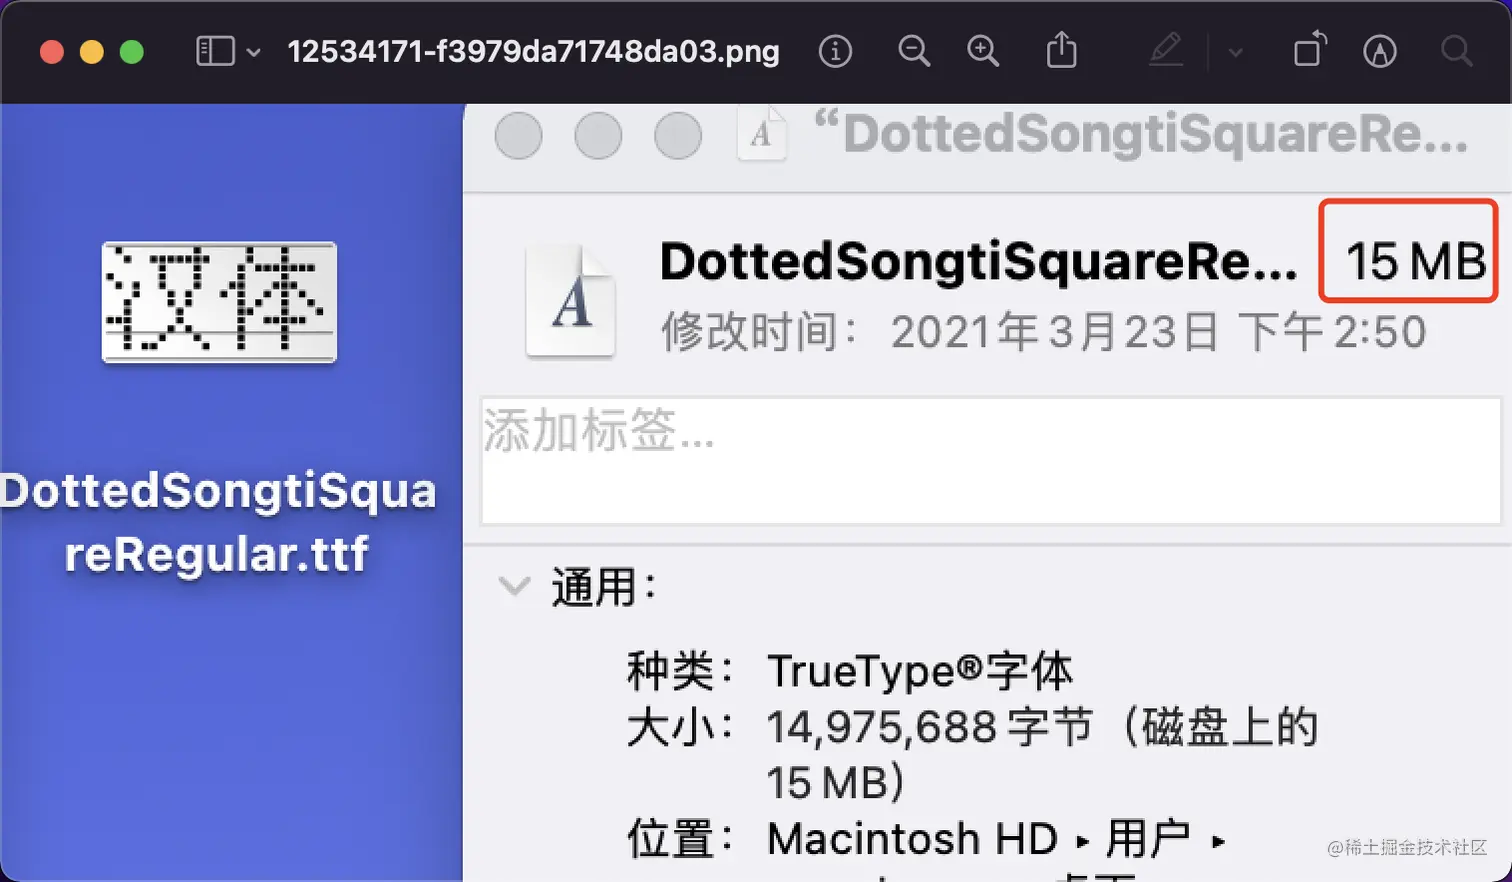This screenshot has width=1512, height=882.
Task: Select the Highlight pencil tool
Action: 1166,50
